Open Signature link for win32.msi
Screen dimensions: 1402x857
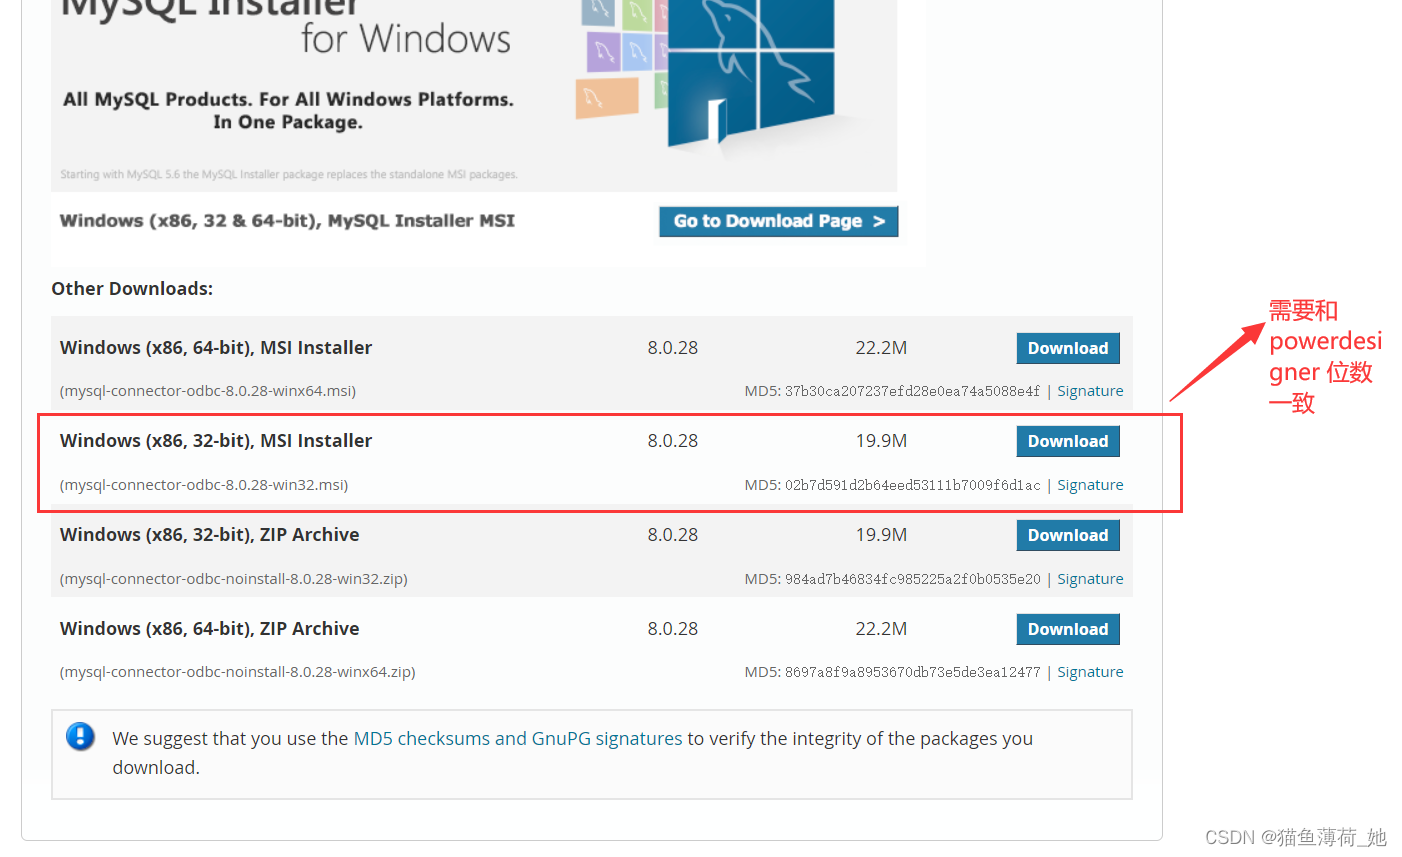(1090, 485)
